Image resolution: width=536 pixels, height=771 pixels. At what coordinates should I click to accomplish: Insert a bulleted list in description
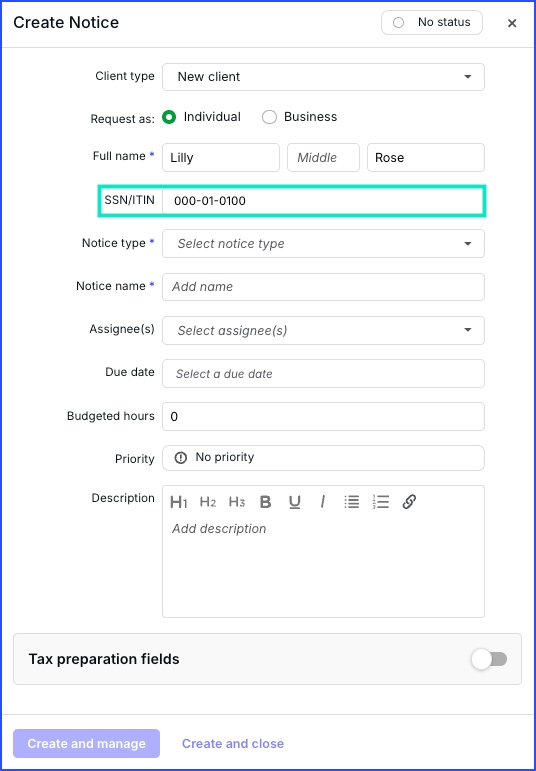[352, 502]
